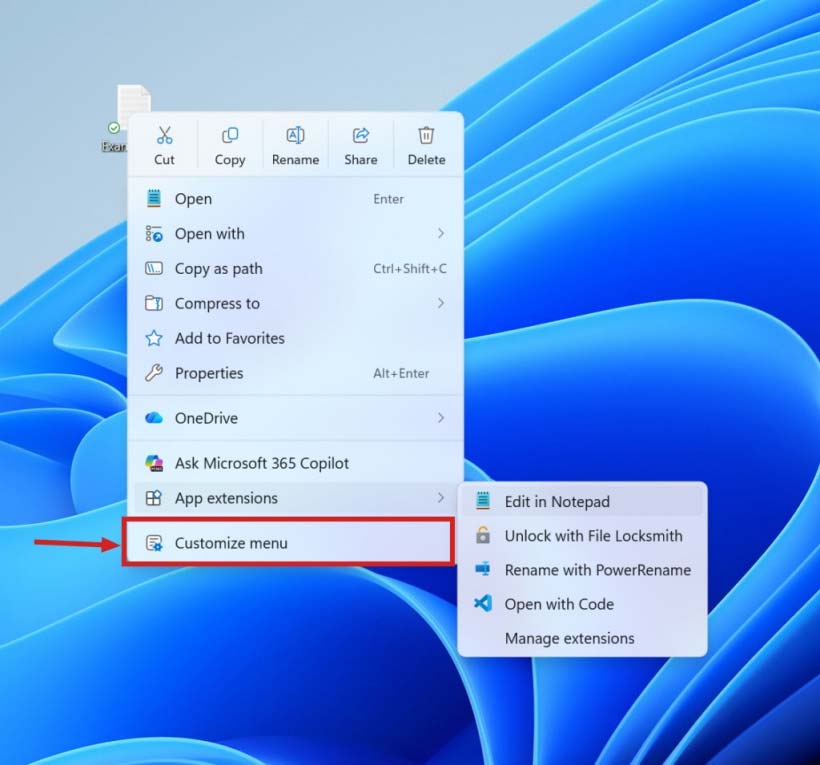This screenshot has height=765, width=820.
Task: Click the Ctrl+Shift+C shortcut text
Action: coord(410,268)
